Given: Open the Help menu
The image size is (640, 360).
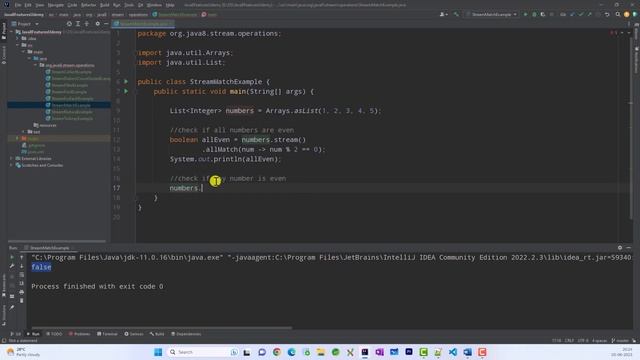Looking at the screenshot, I should [x=170, y=5].
